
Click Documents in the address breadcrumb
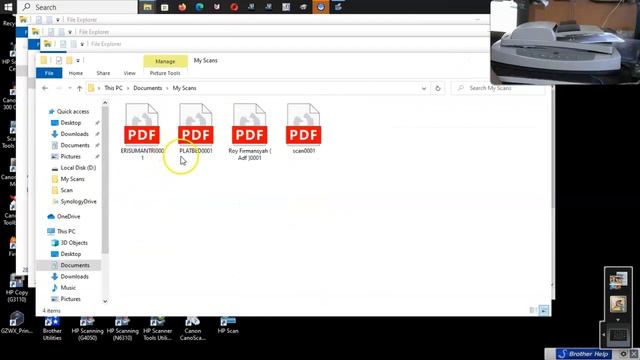[148, 88]
